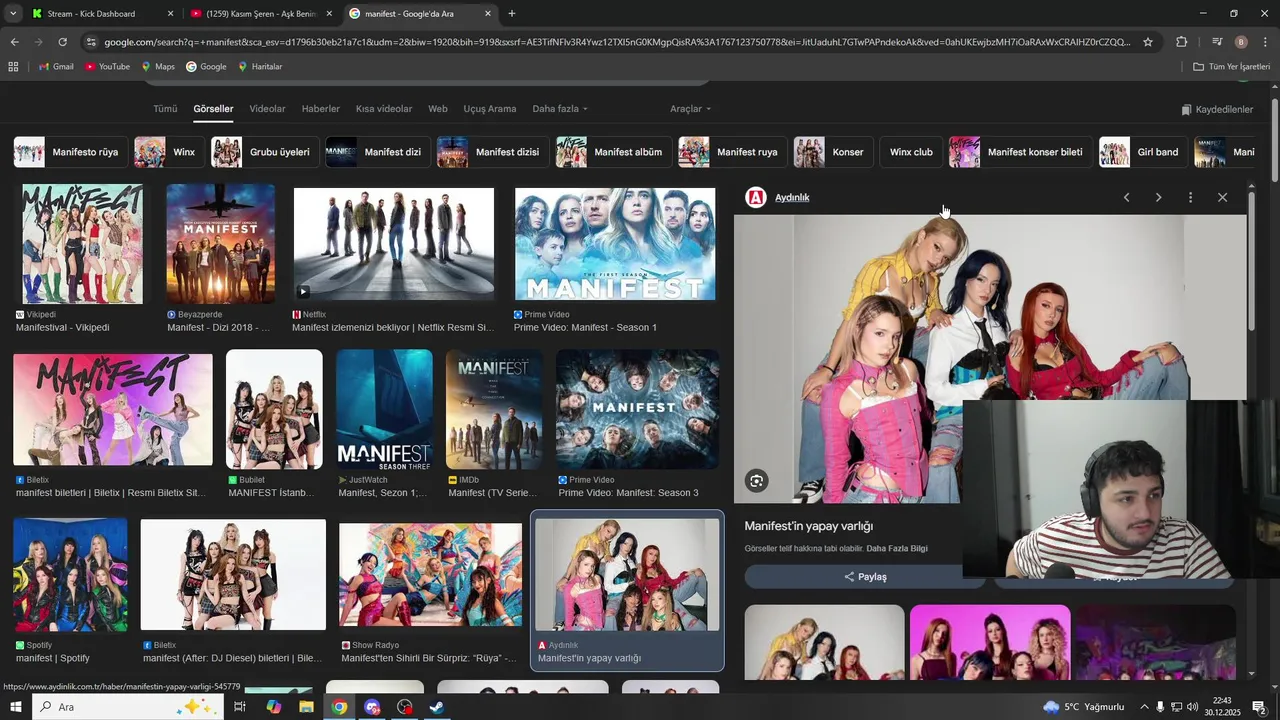Close the image preview panel
The width and height of the screenshot is (1280, 720).
tap(1222, 197)
